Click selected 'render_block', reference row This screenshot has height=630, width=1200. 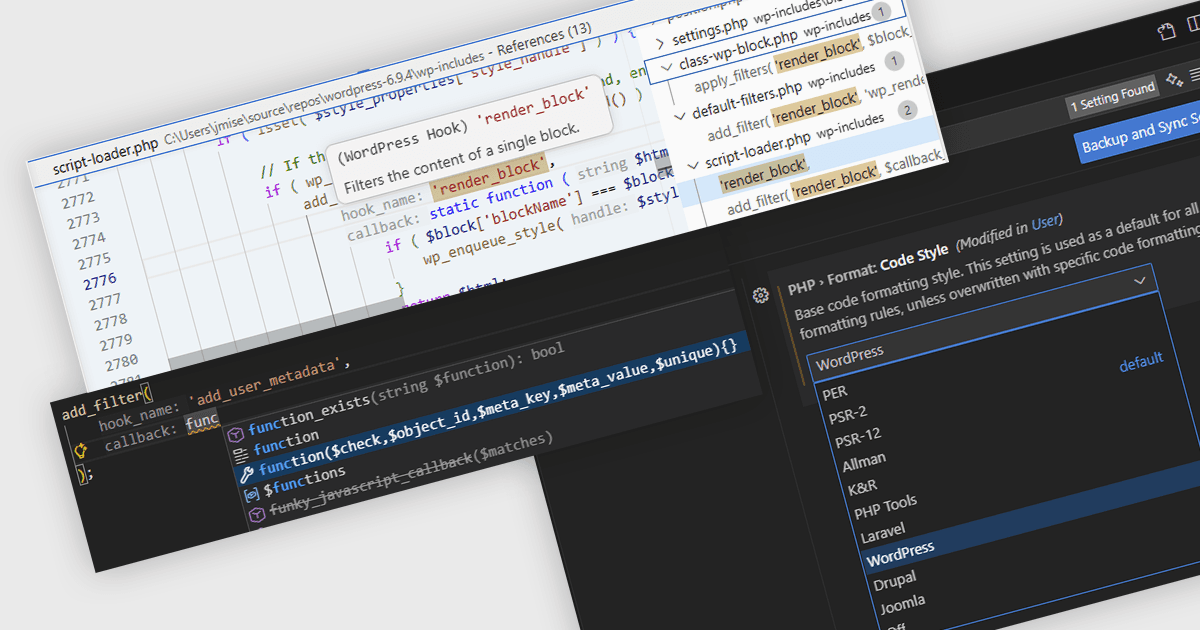(x=765, y=173)
